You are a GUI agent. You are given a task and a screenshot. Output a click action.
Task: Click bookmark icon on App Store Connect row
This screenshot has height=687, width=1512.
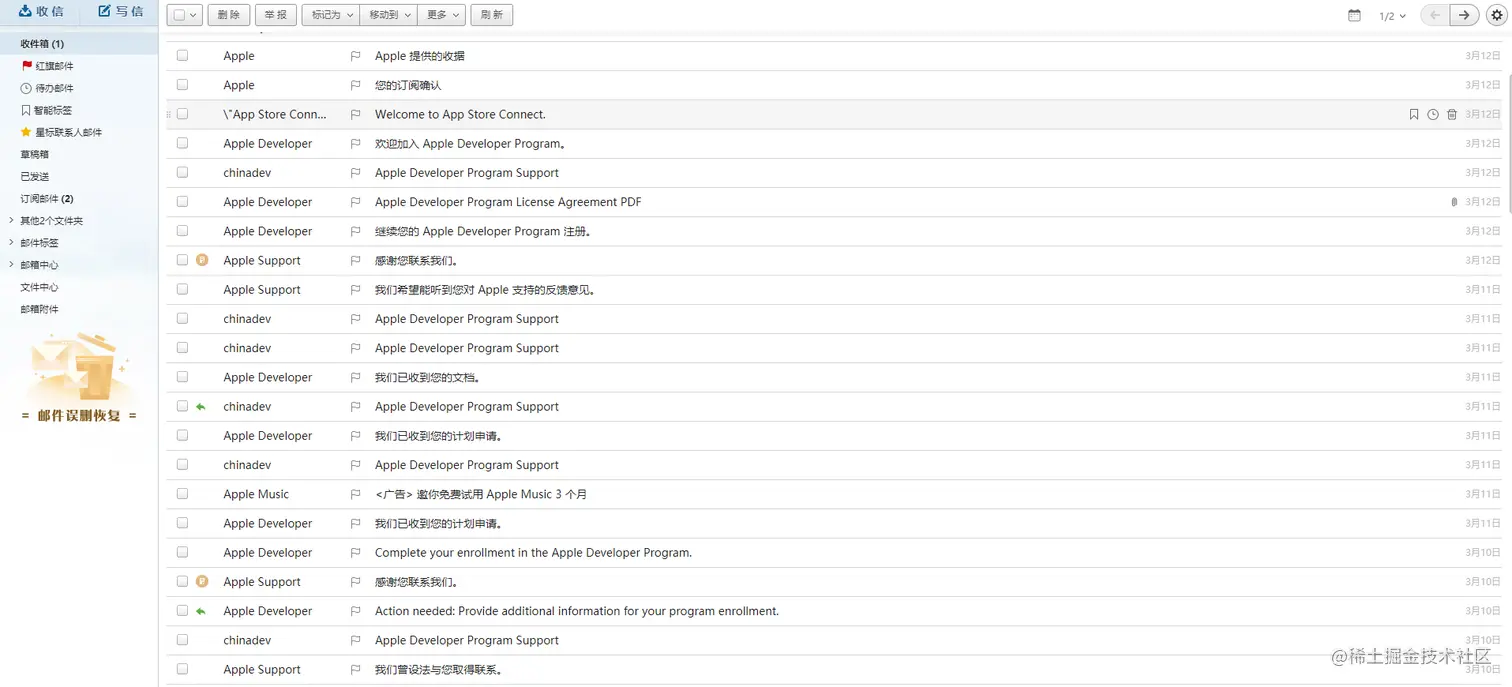click(x=1414, y=115)
